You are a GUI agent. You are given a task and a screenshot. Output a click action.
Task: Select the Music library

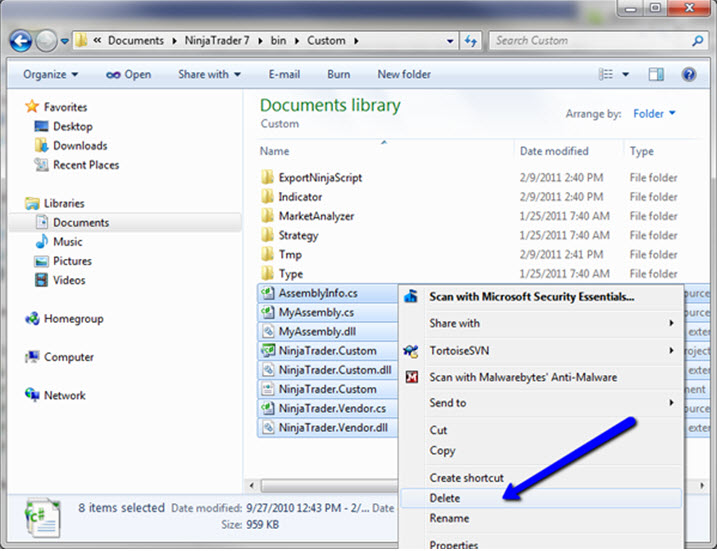[x=67, y=242]
